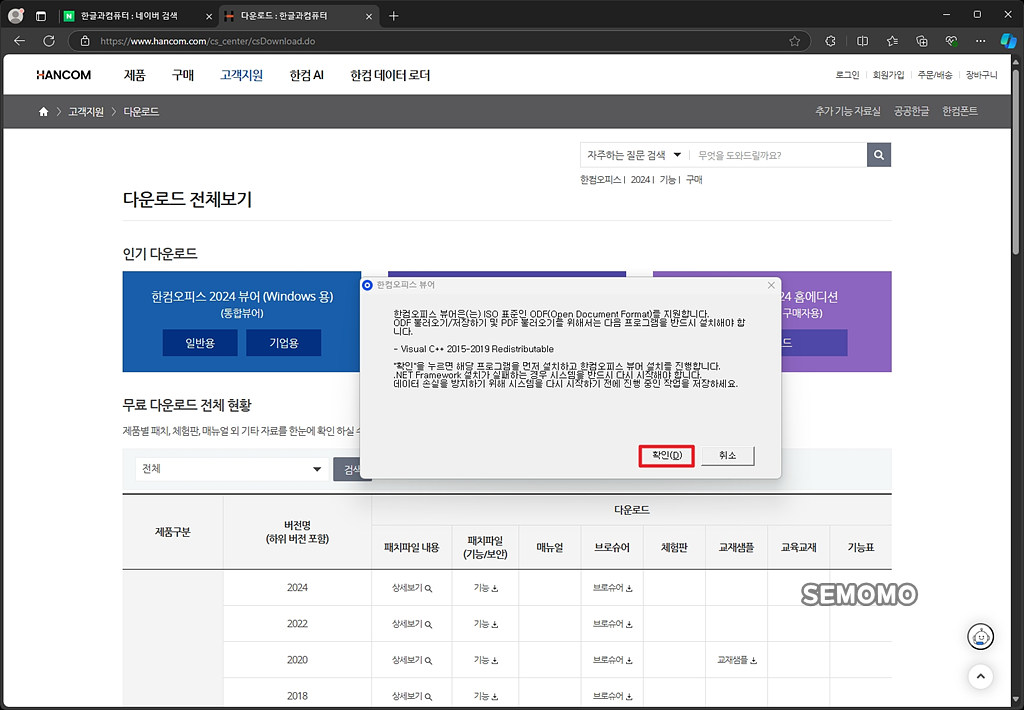
Task: Open the 고객지원 menu
Action: 242,75
